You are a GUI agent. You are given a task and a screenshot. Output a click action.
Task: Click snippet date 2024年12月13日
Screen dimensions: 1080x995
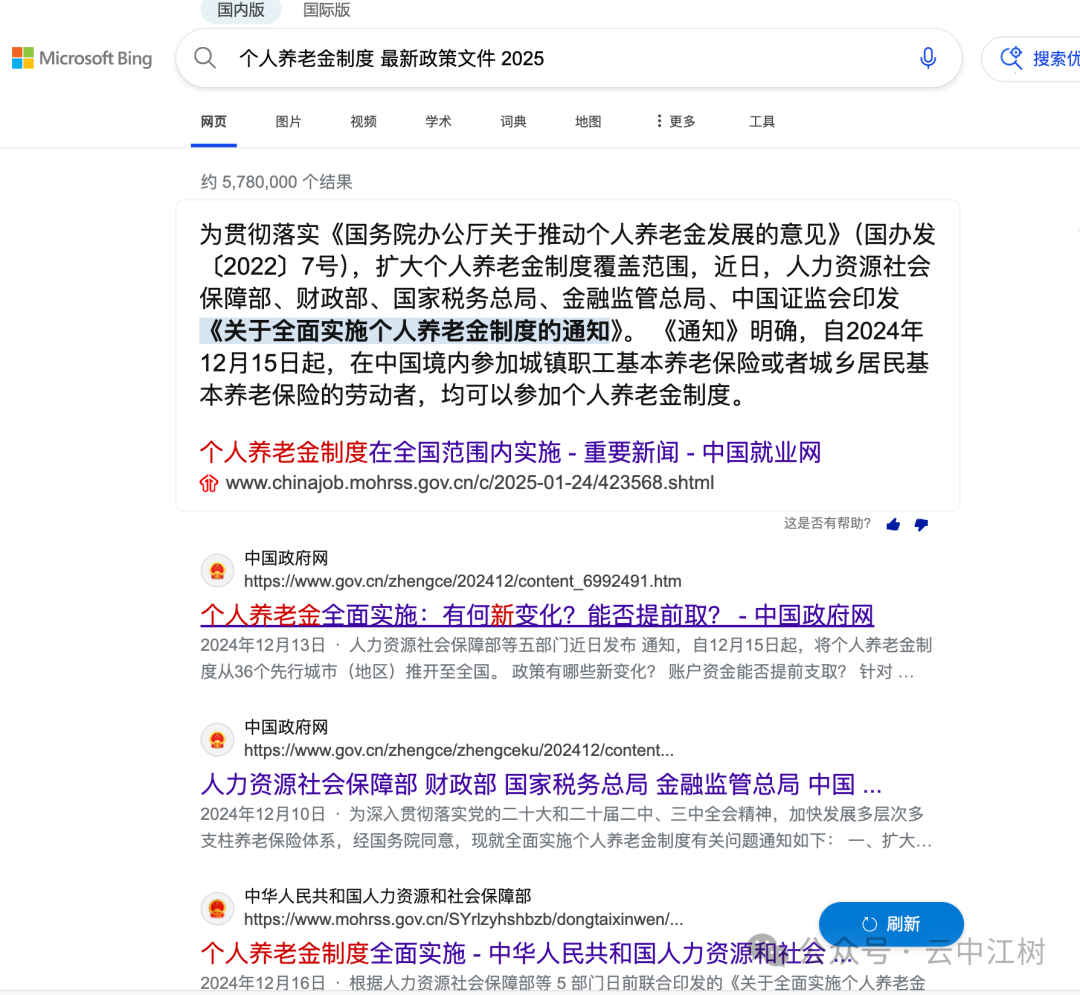263,645
